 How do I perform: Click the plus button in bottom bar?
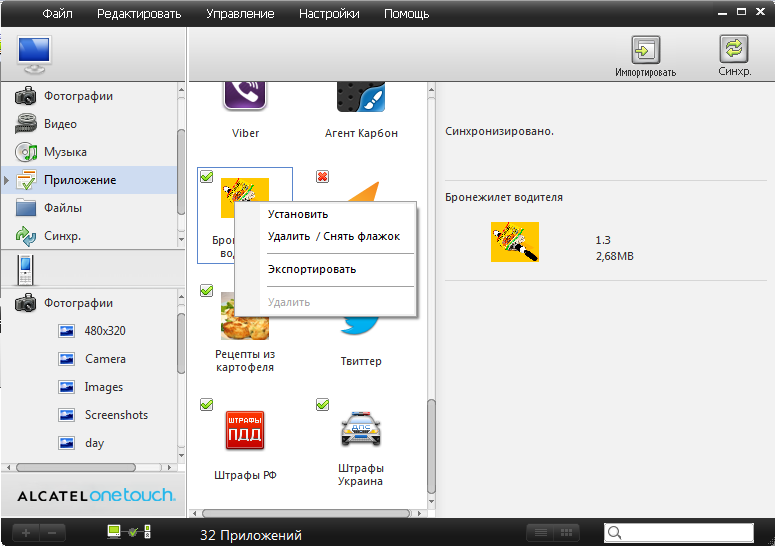26,533
